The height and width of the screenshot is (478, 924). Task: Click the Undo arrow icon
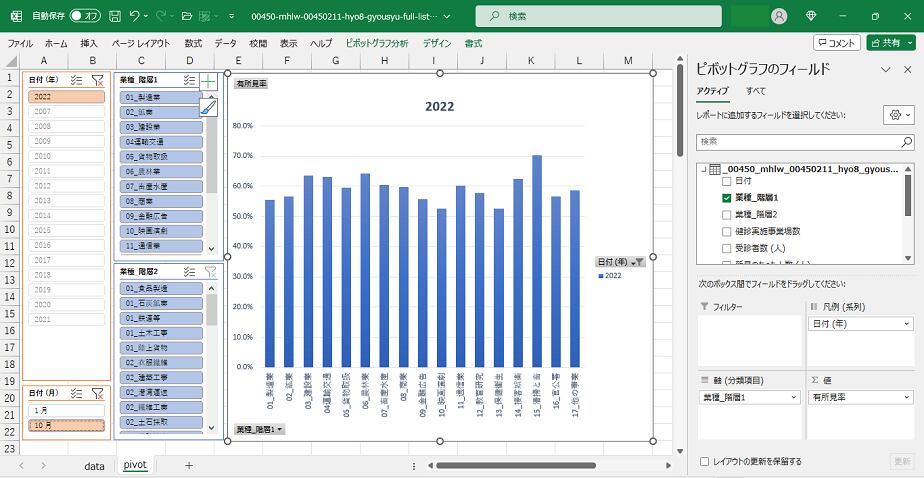point(136,17)
